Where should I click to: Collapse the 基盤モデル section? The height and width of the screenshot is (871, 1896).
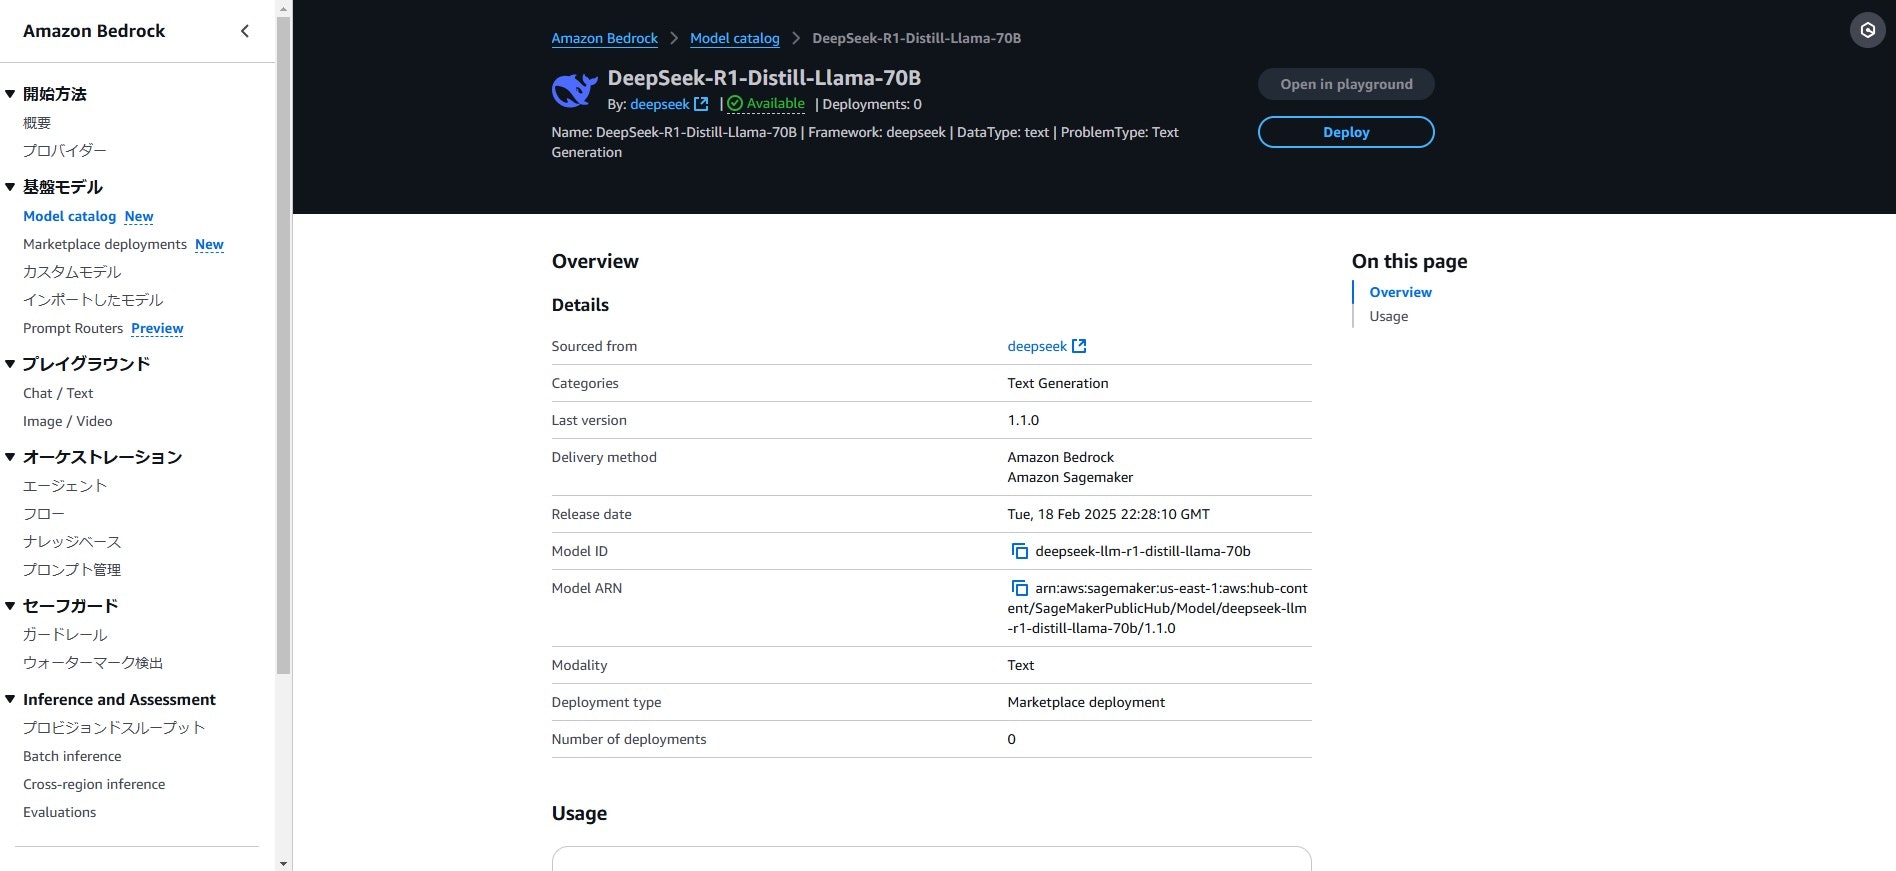click(x=10, y=187)
